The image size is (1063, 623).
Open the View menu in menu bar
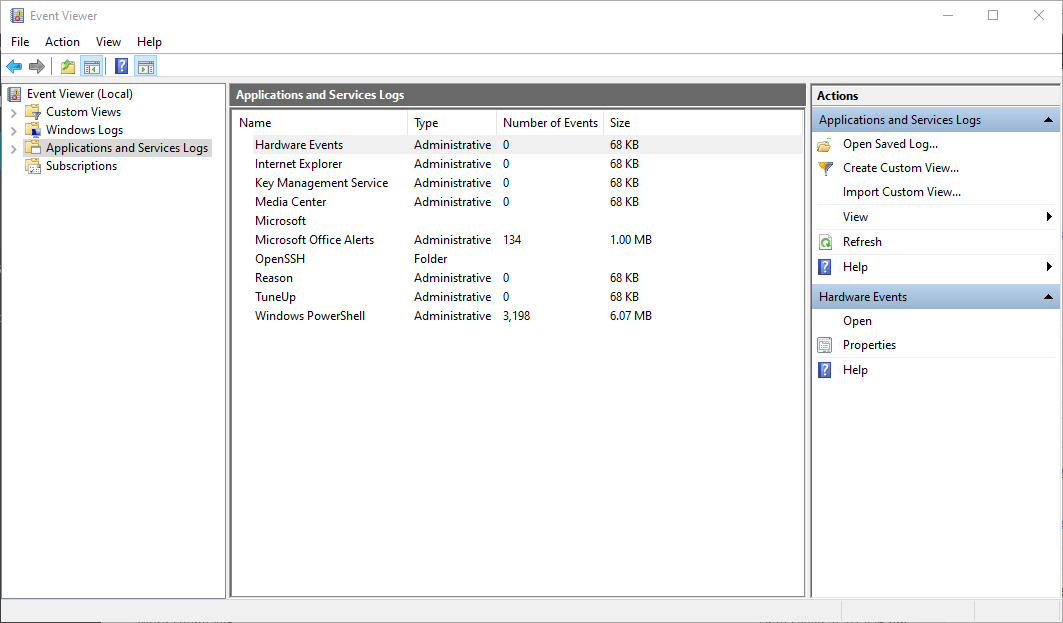point(108,42)
